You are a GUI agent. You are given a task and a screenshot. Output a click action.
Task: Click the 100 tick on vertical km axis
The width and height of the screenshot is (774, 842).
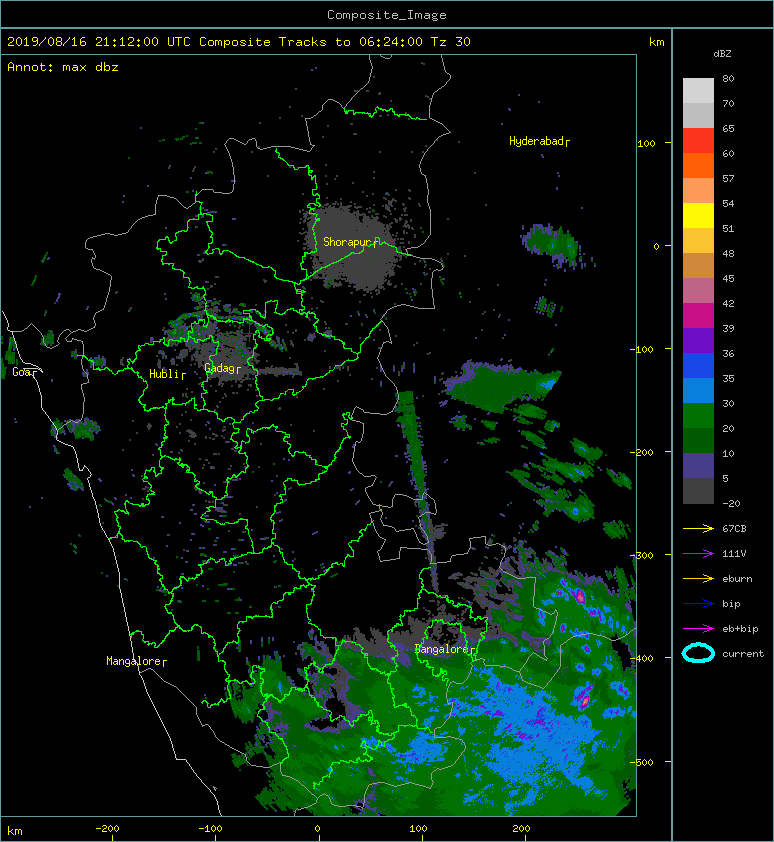tap(647, 143)
